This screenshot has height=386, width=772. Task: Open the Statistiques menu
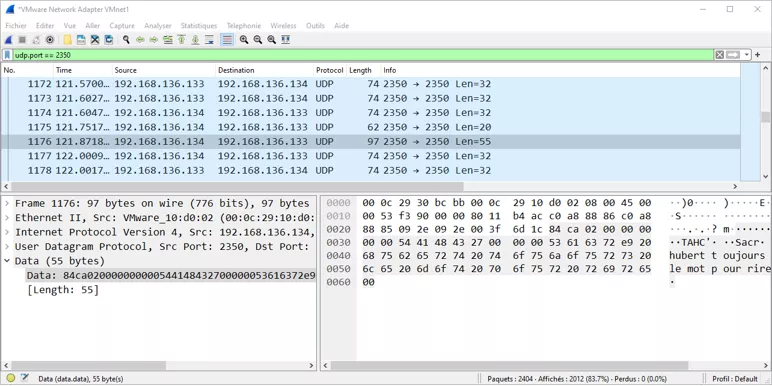(199, 26)
